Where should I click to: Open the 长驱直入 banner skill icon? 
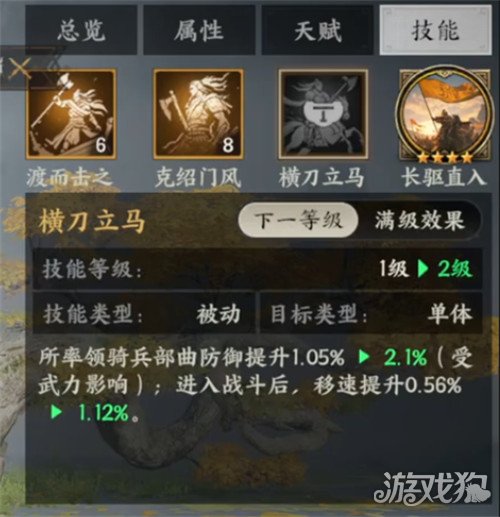(x=445, y=113)
